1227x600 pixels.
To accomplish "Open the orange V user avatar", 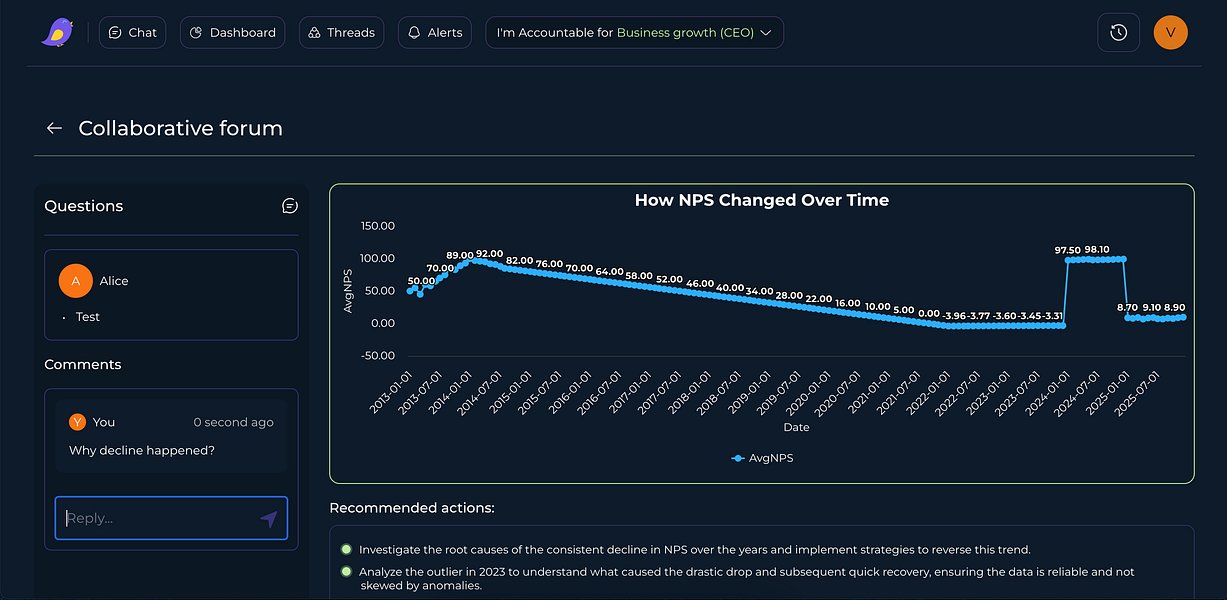I will 1170,32.
